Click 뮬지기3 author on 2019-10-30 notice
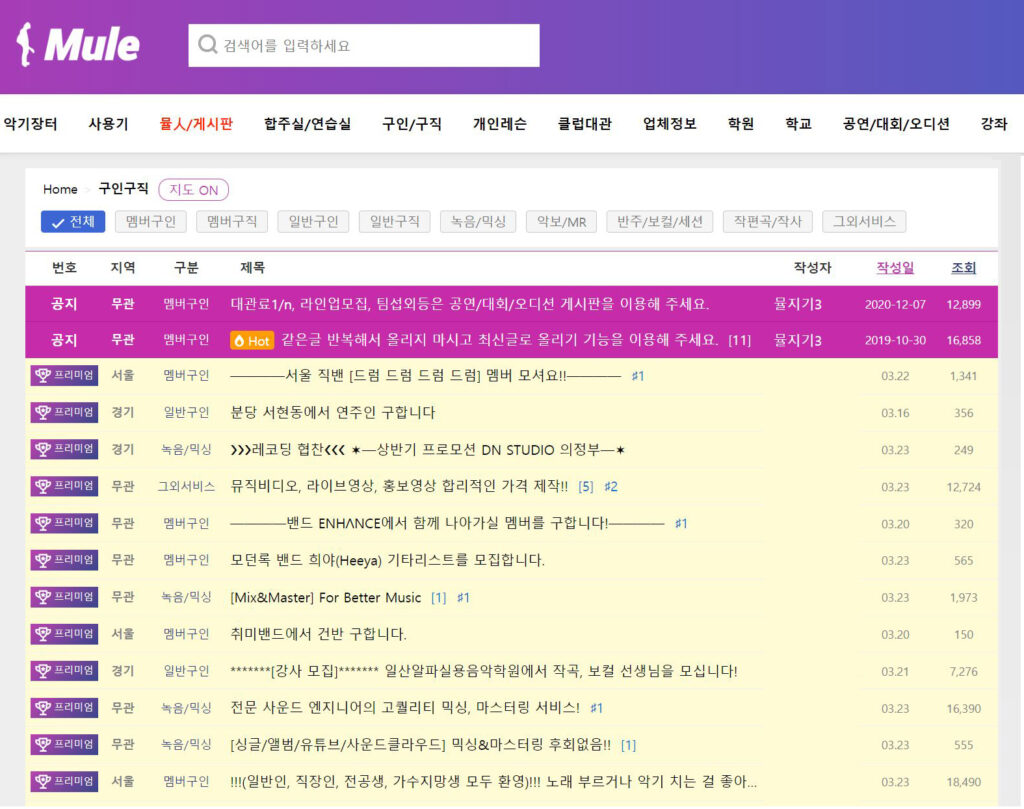The width and height of the screenshot is (1024, 809). click(797, 340)
